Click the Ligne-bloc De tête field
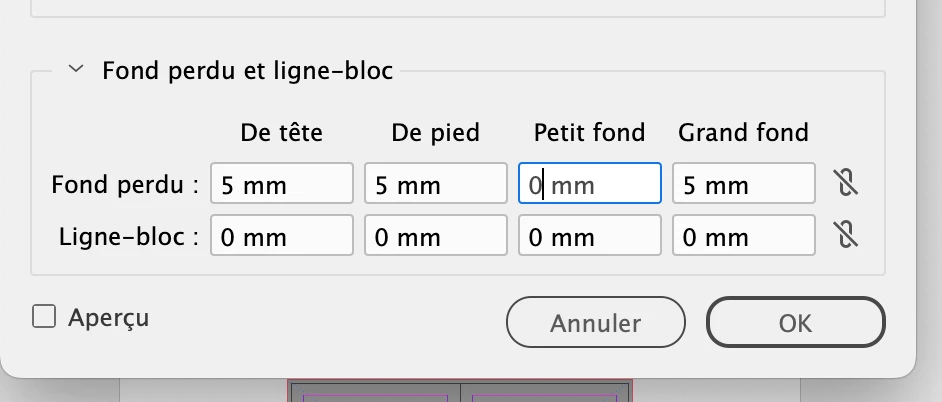This screenshot has width=942, height=402. pyautogui.click(x=281, y=236)
